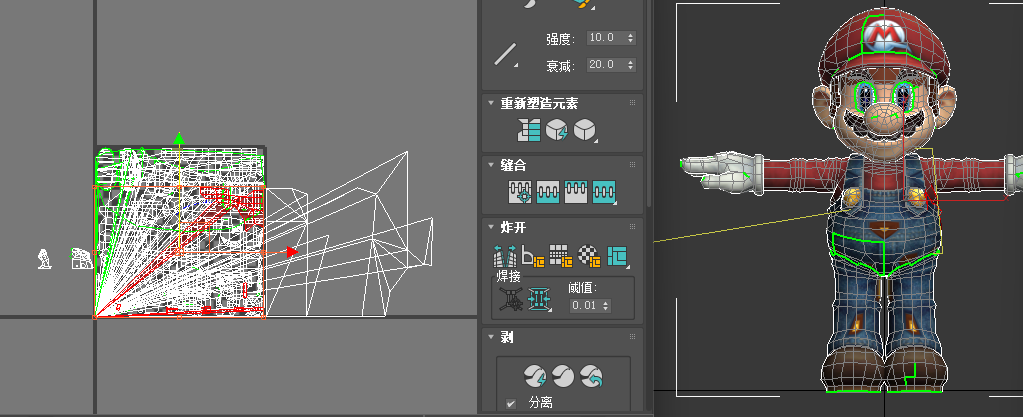Click the 强度 spinner arrows
The height and width of the screenshot is (417, 1023).
click(631, 38)
